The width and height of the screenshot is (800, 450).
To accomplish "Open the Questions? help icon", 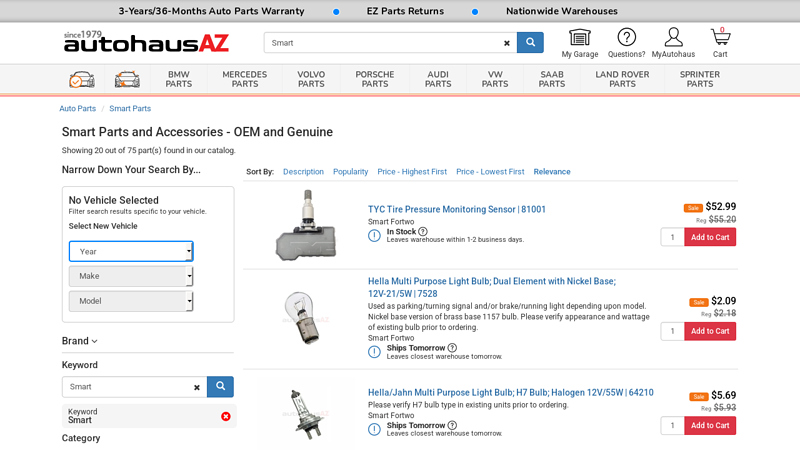I will pyautogui.click(x=626, y=43).
